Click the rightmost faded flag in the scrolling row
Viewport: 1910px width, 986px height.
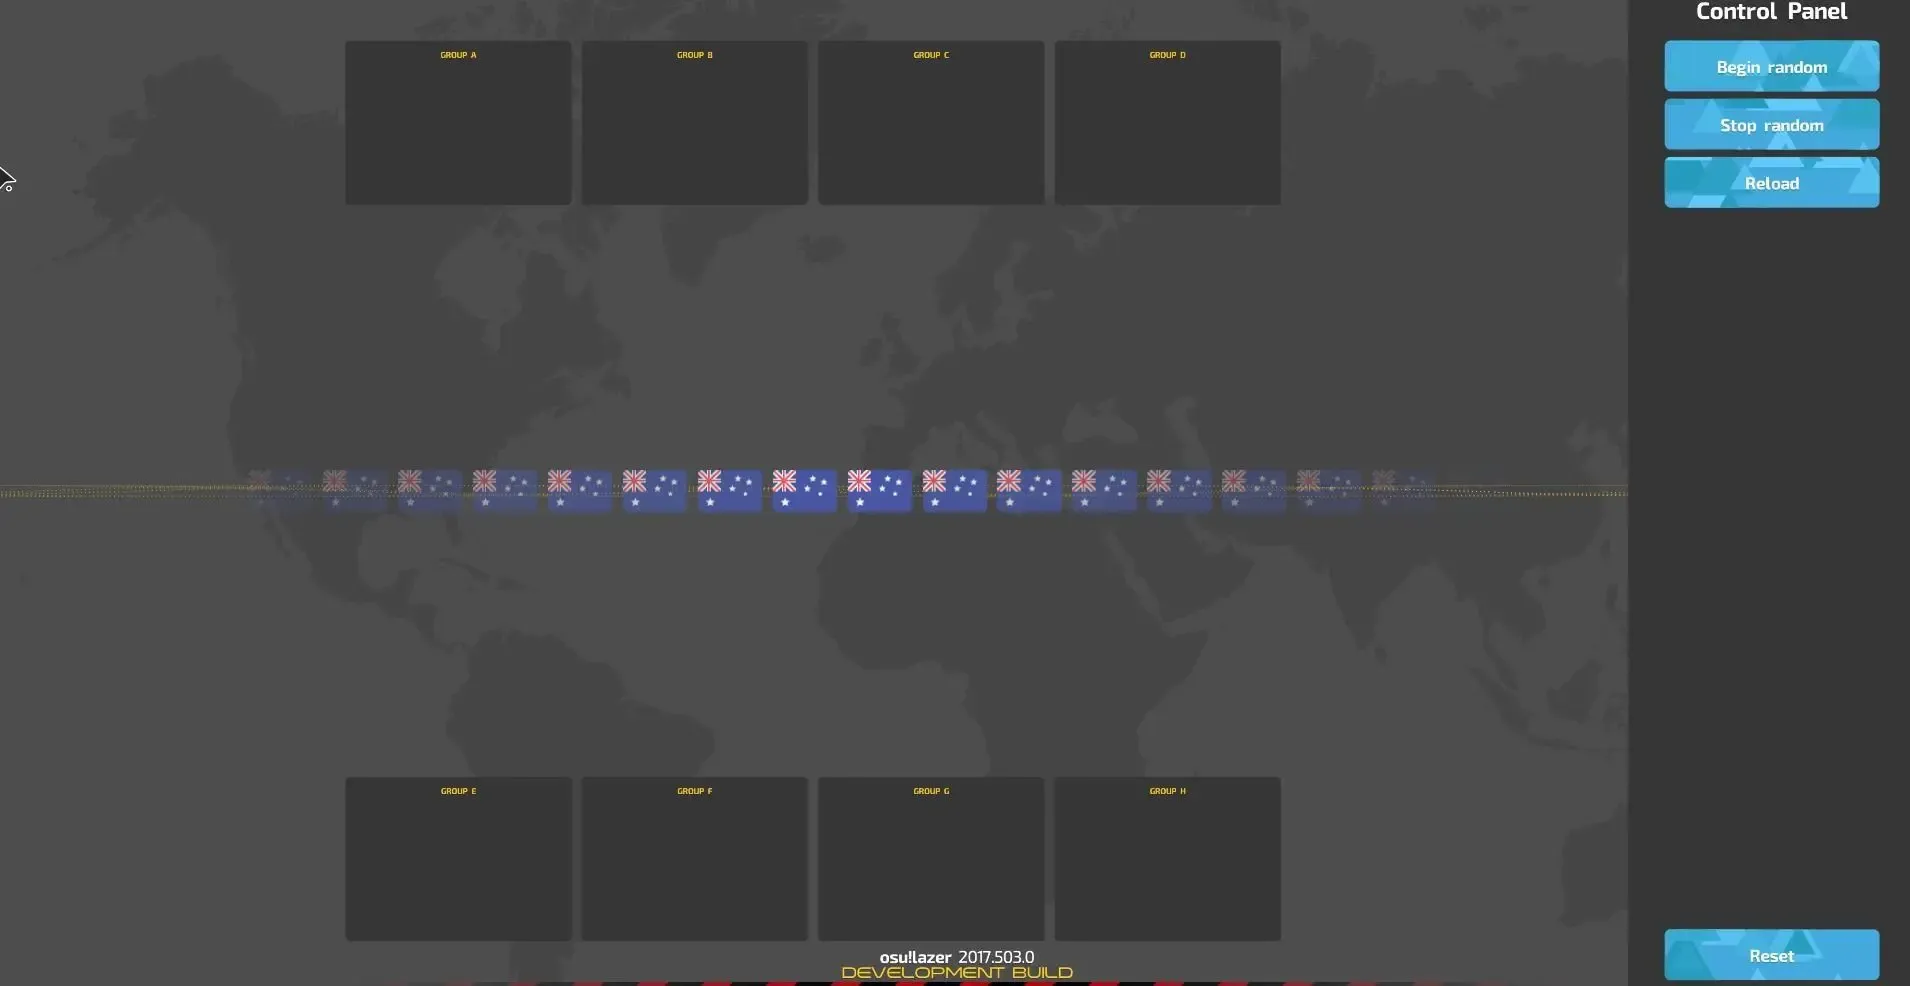click(x=1403, y=490)
